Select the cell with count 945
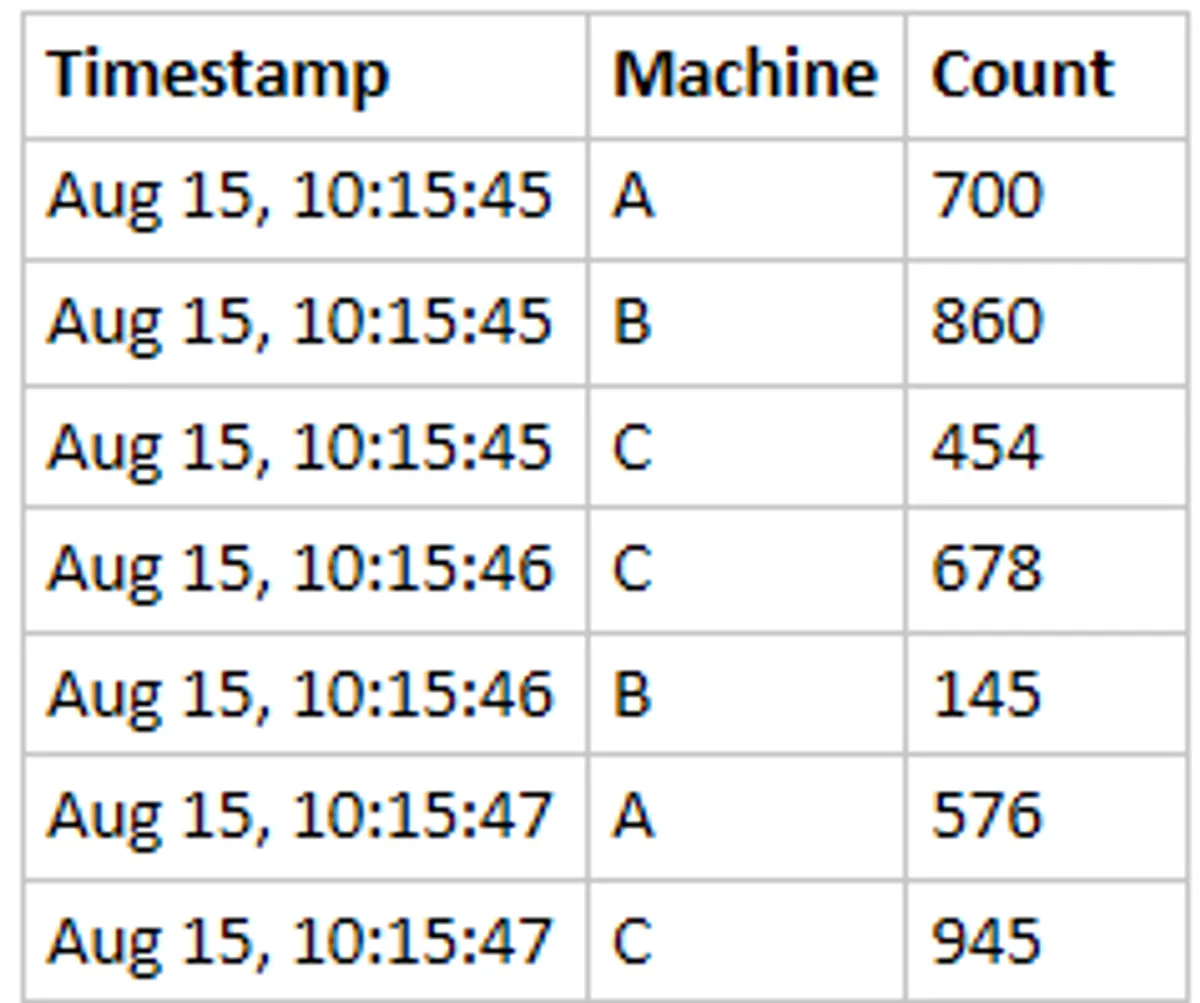The image size is (1200, 1003). click(x=987, y=941)
